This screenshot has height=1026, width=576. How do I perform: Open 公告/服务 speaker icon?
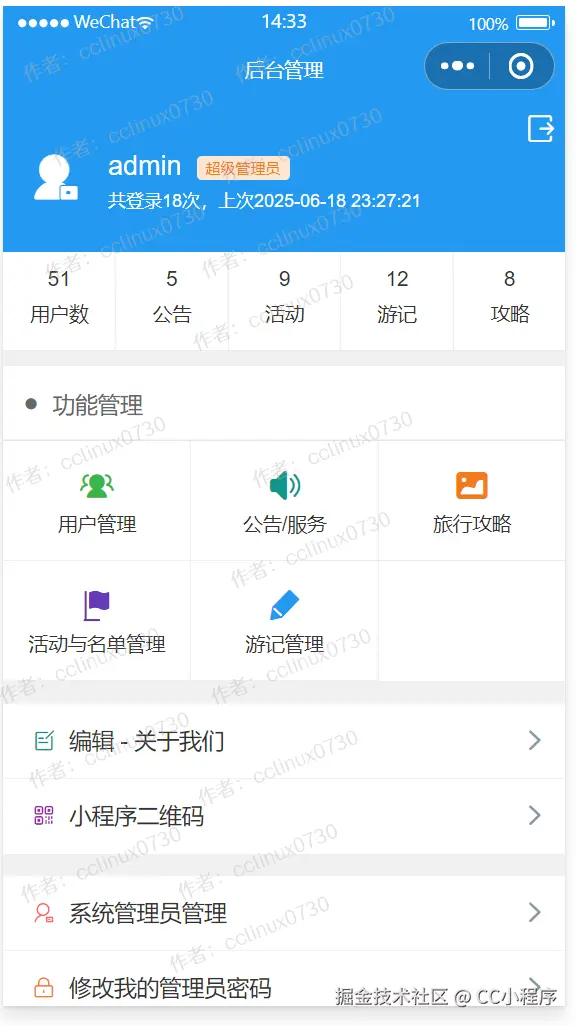[285, 485]
